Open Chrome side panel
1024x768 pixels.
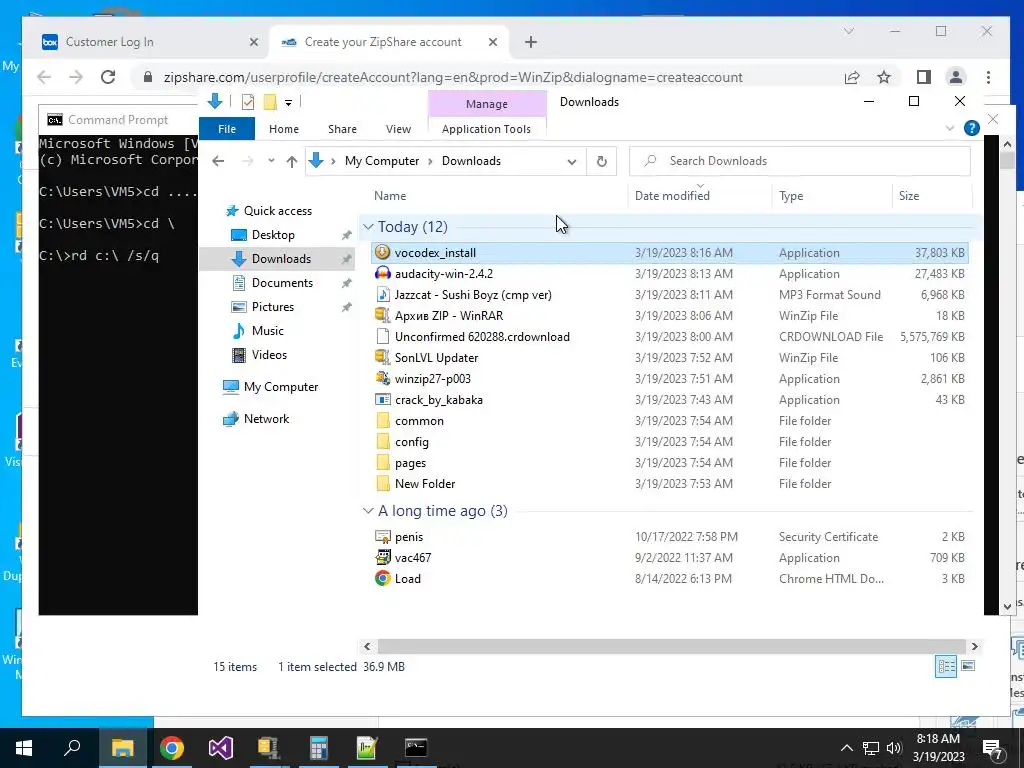[923, 77]
